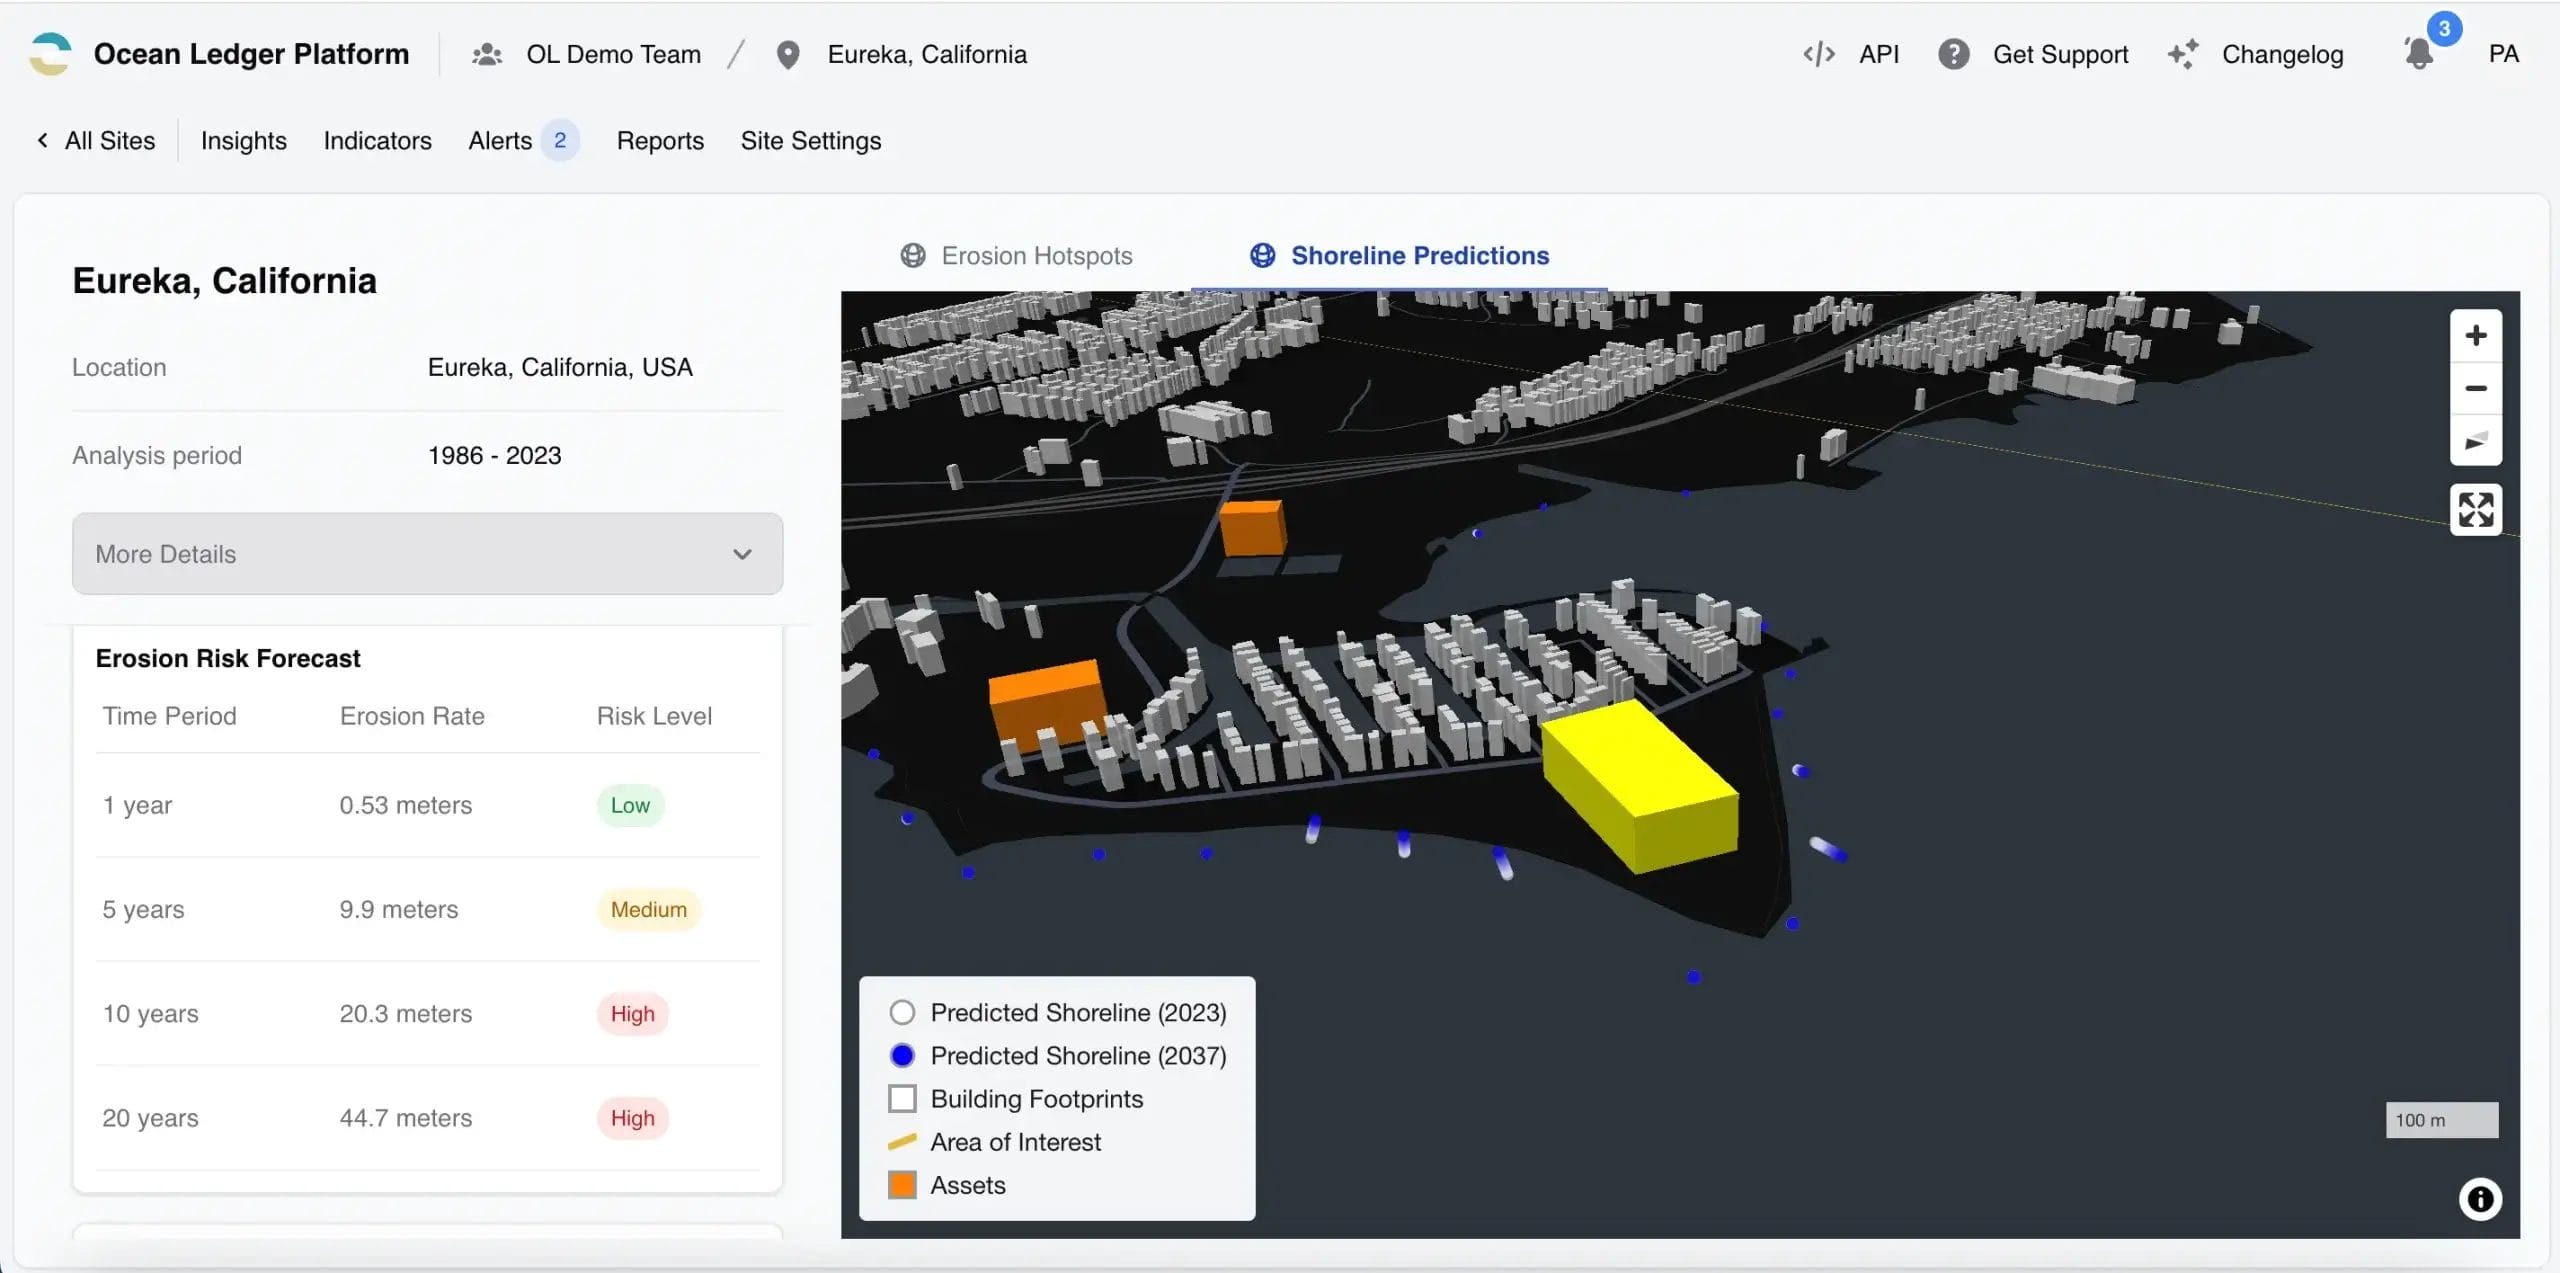Image resolution: width=2560 pixels, height=1273 pixels.
Task: Click the map zoom in plus icon
Action: 2475,336
